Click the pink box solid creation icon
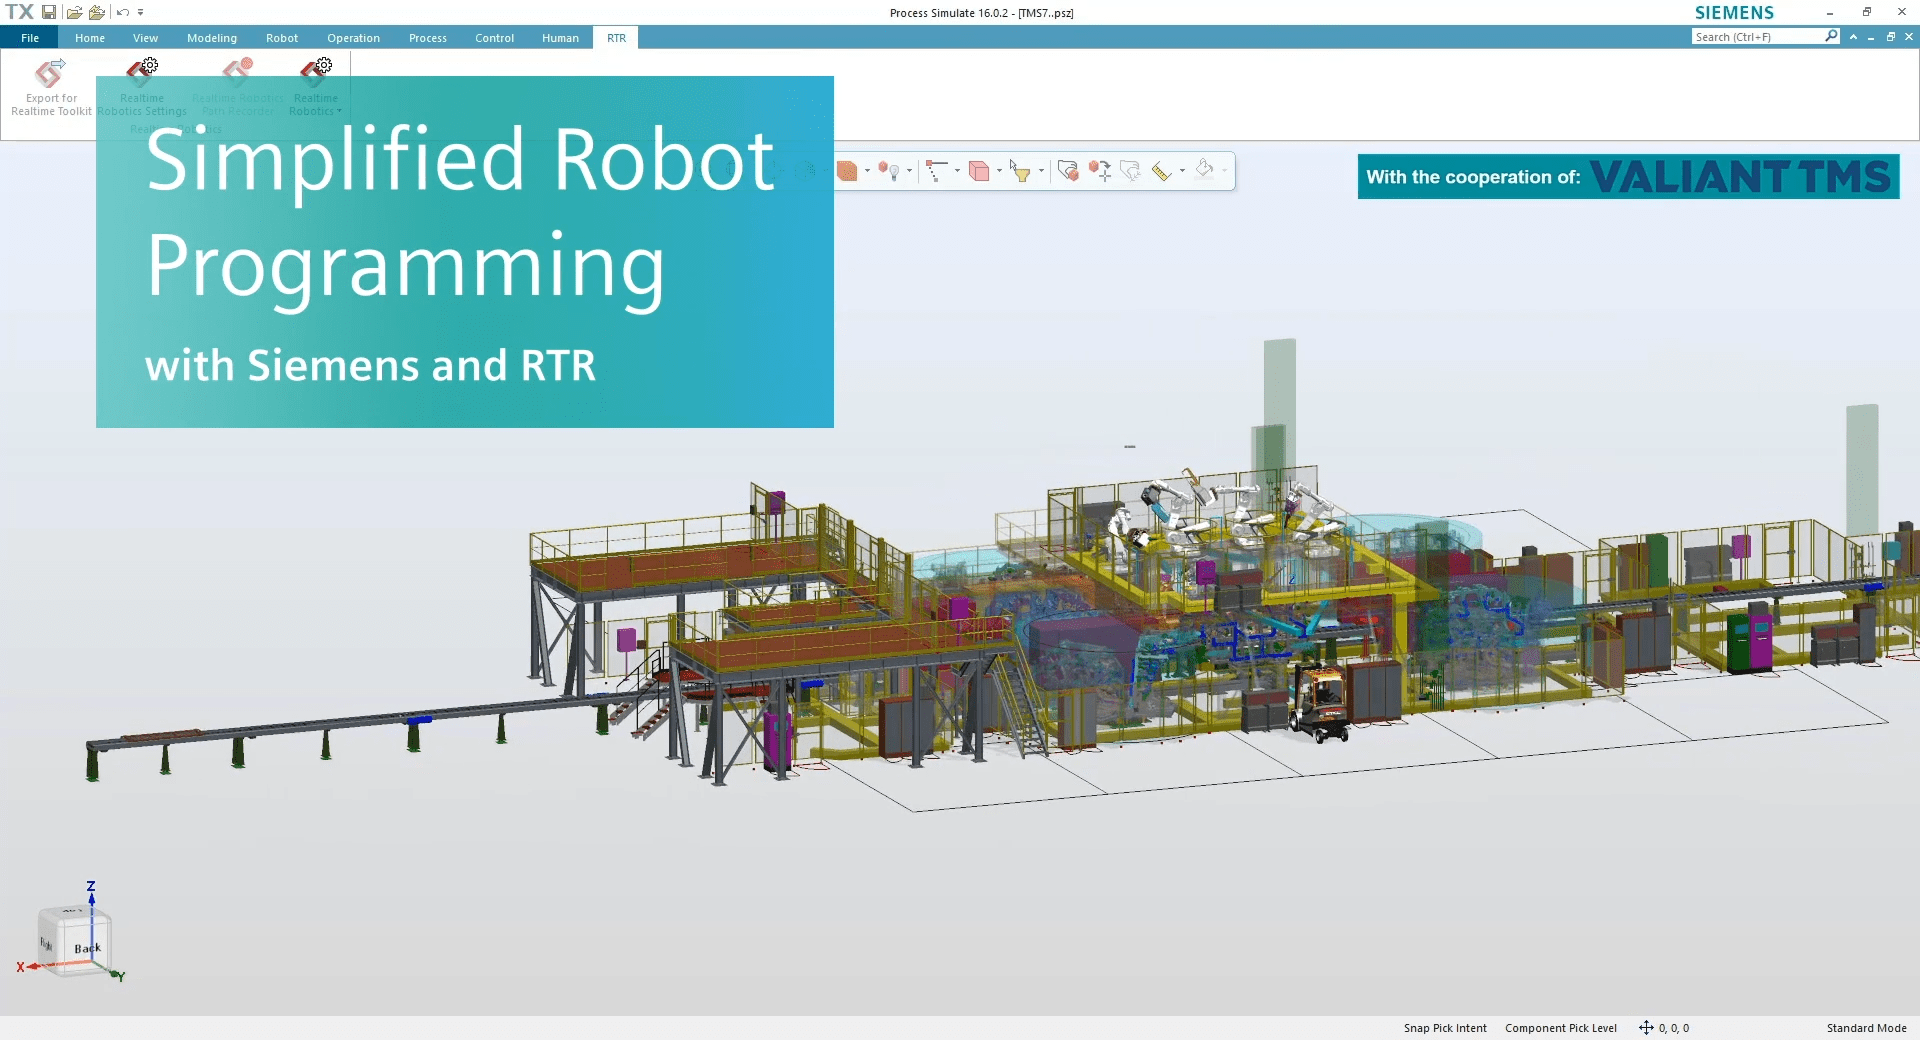 tap(980, 171)
